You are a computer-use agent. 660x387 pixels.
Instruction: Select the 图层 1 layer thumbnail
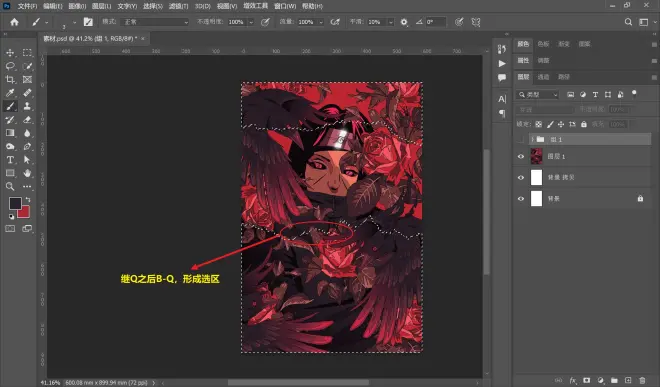(536, 156)
